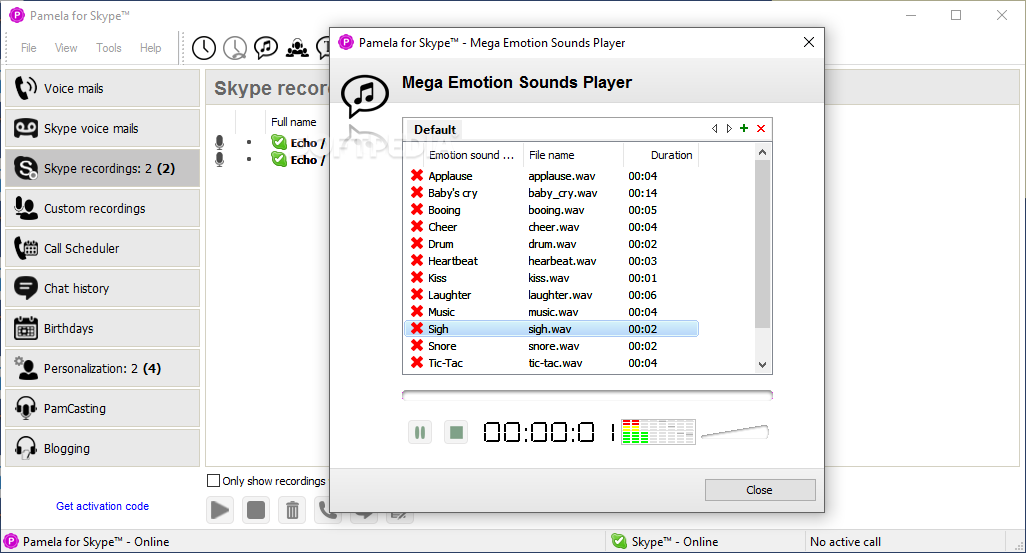Click No active call status text
This screenshot has width=1026, height=553.
coord(845,541)
